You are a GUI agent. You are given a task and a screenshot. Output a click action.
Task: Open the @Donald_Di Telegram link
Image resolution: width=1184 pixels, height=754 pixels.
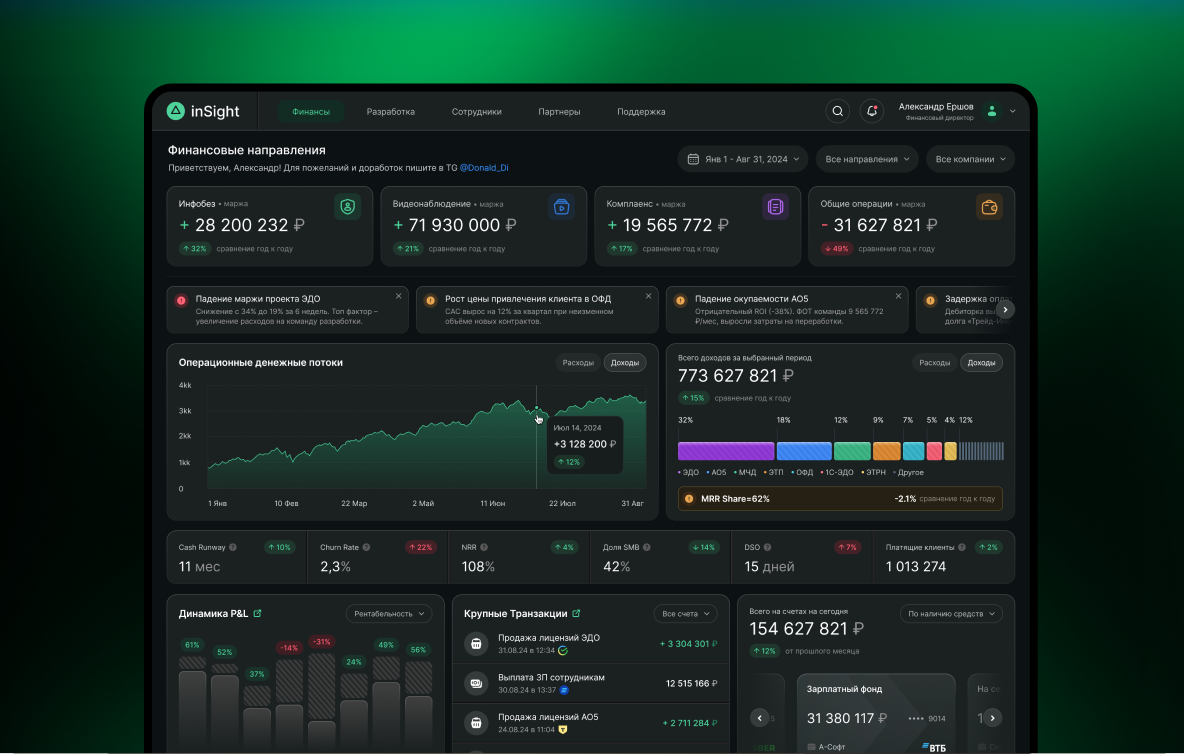[484, 168]
